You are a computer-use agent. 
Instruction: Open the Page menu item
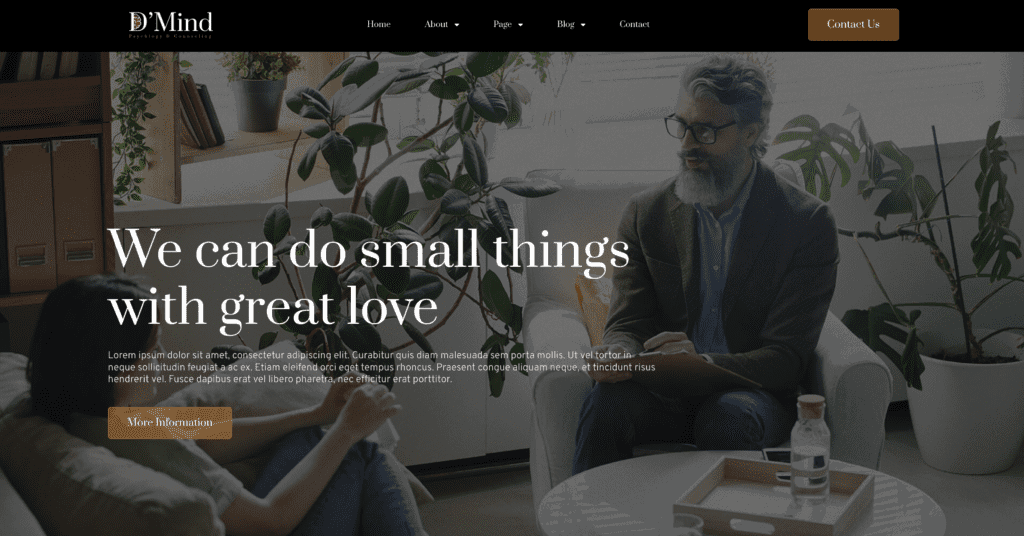(502, 24)
